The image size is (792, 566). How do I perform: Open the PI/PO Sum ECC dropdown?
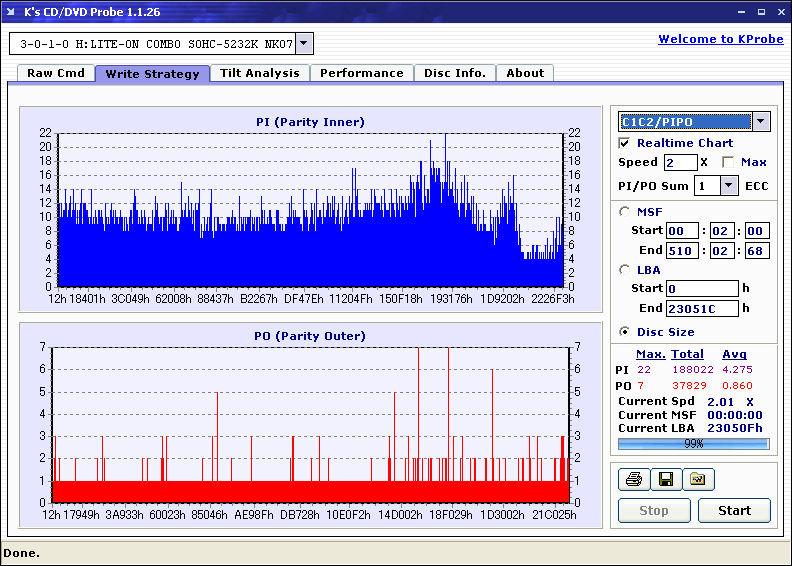click(729, 185)
